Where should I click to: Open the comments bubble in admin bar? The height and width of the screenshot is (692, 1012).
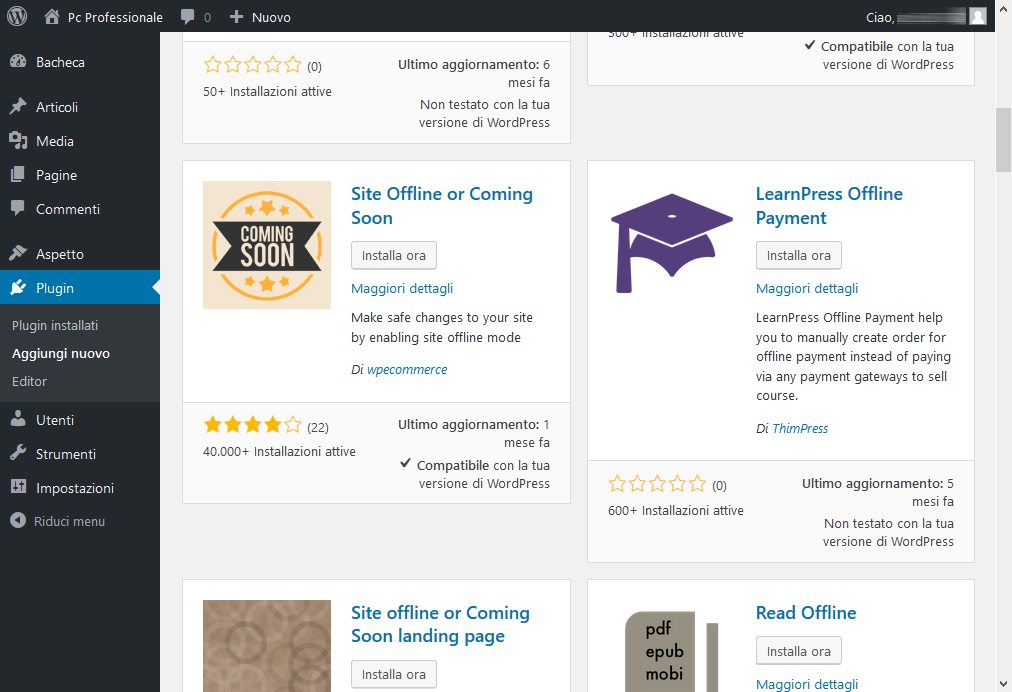point(195,17)
